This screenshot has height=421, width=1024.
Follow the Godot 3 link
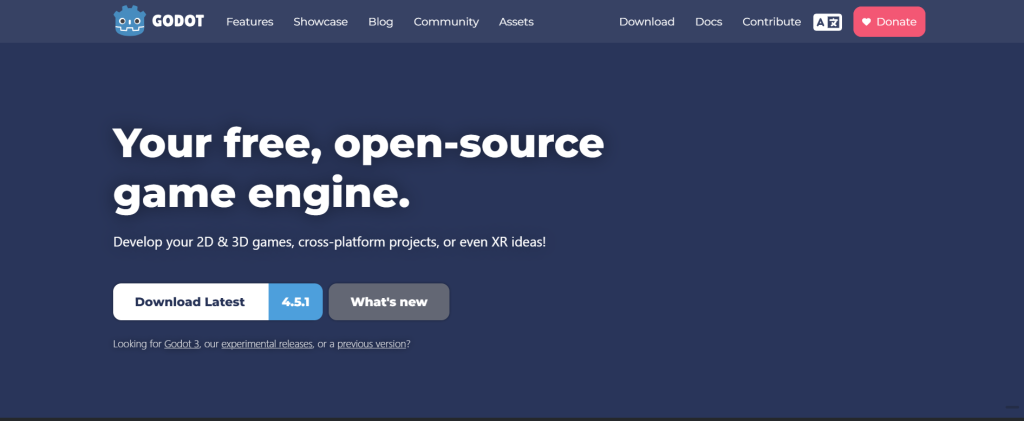182,344
